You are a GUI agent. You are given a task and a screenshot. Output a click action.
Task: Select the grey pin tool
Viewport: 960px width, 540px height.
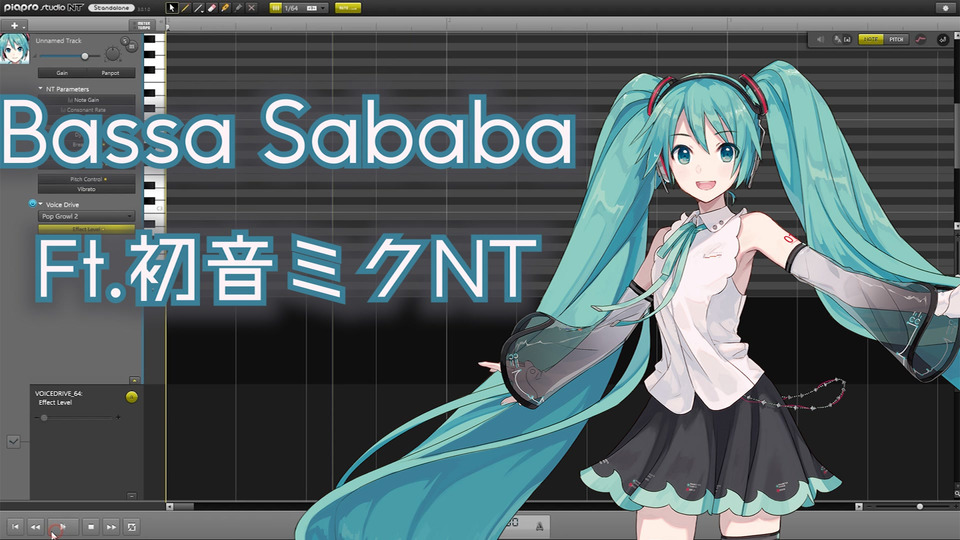click(x=238, y=8)
